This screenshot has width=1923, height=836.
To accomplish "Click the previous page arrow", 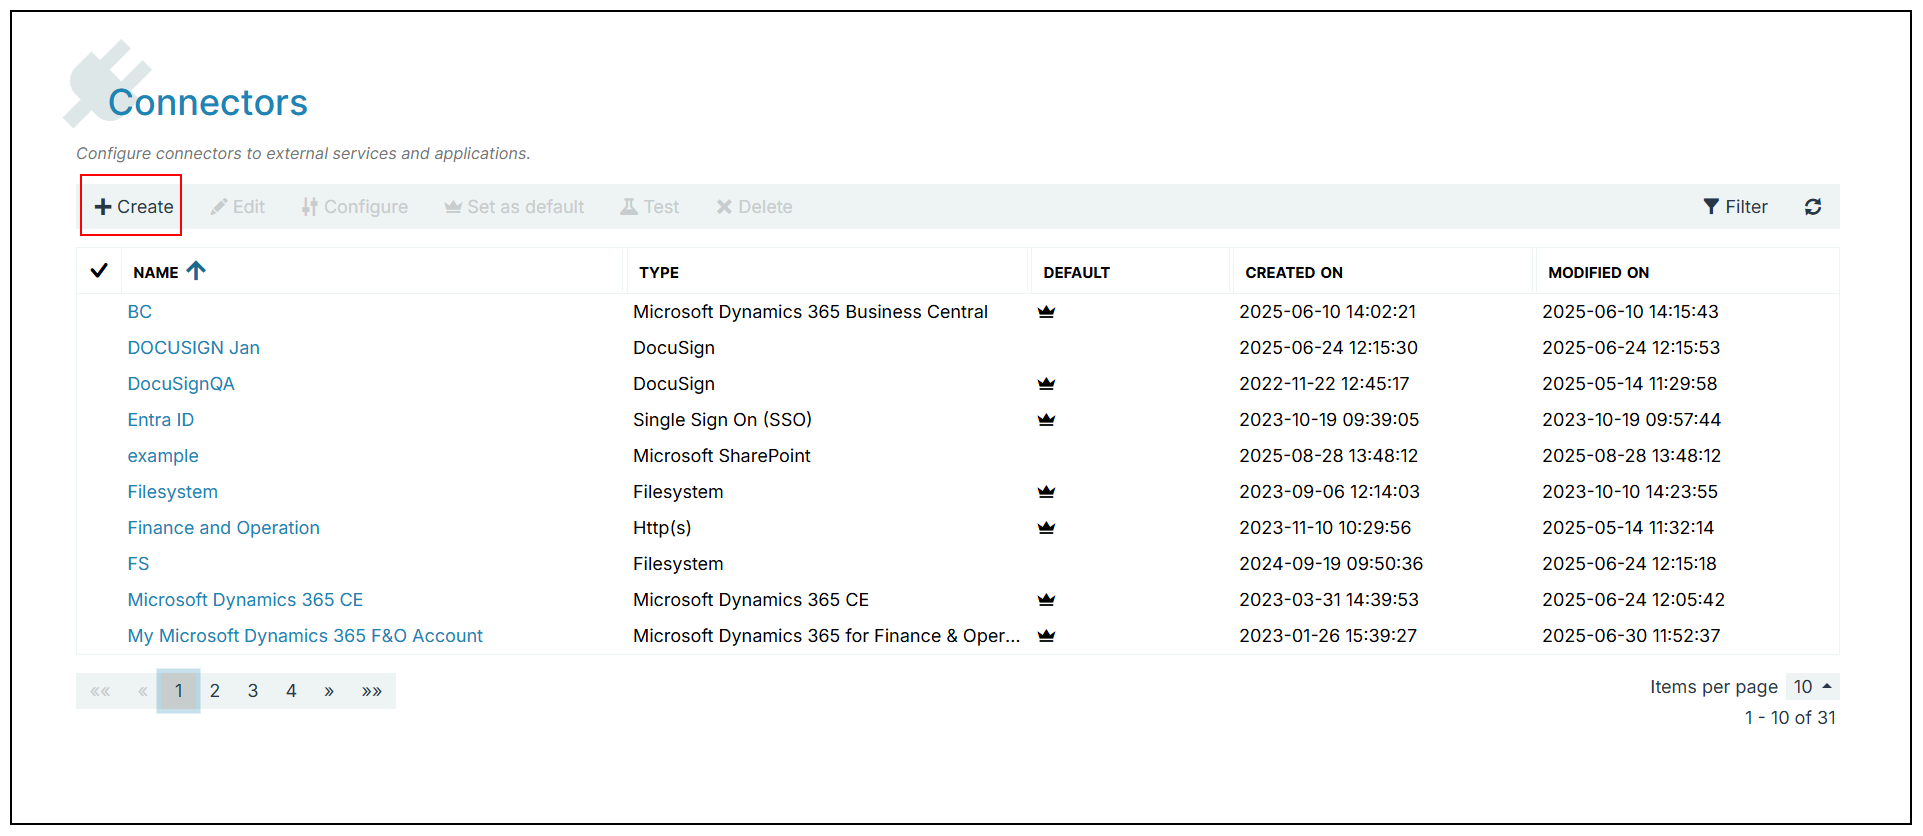I will 143,691.
